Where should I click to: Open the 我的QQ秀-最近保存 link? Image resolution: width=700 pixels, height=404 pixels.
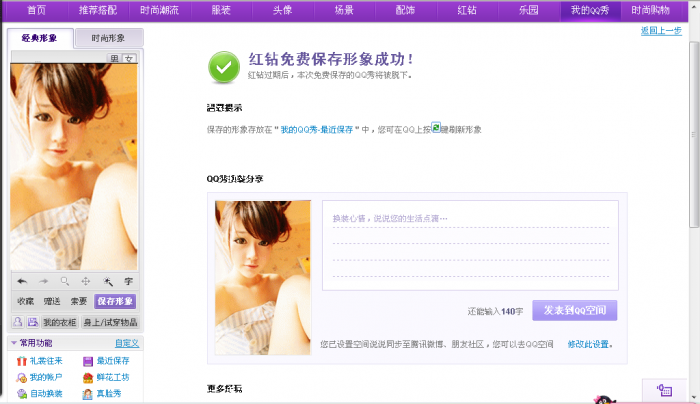click(x=317, y=130)
